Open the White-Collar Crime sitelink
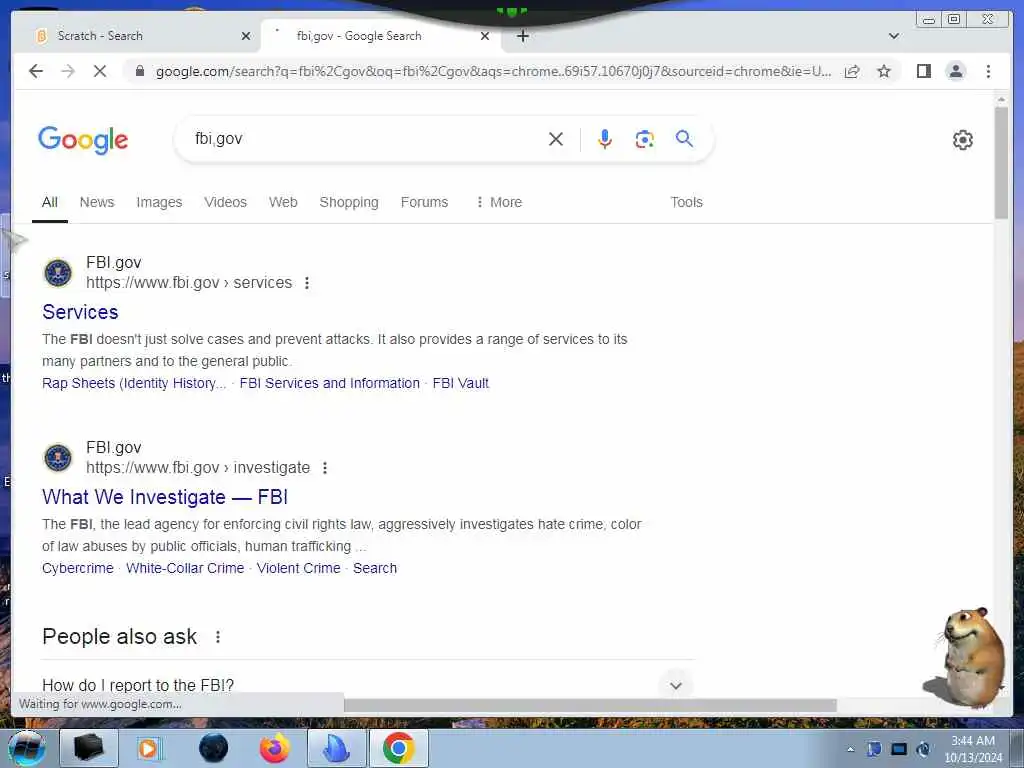1024x768 pixels. pos(185,568)
